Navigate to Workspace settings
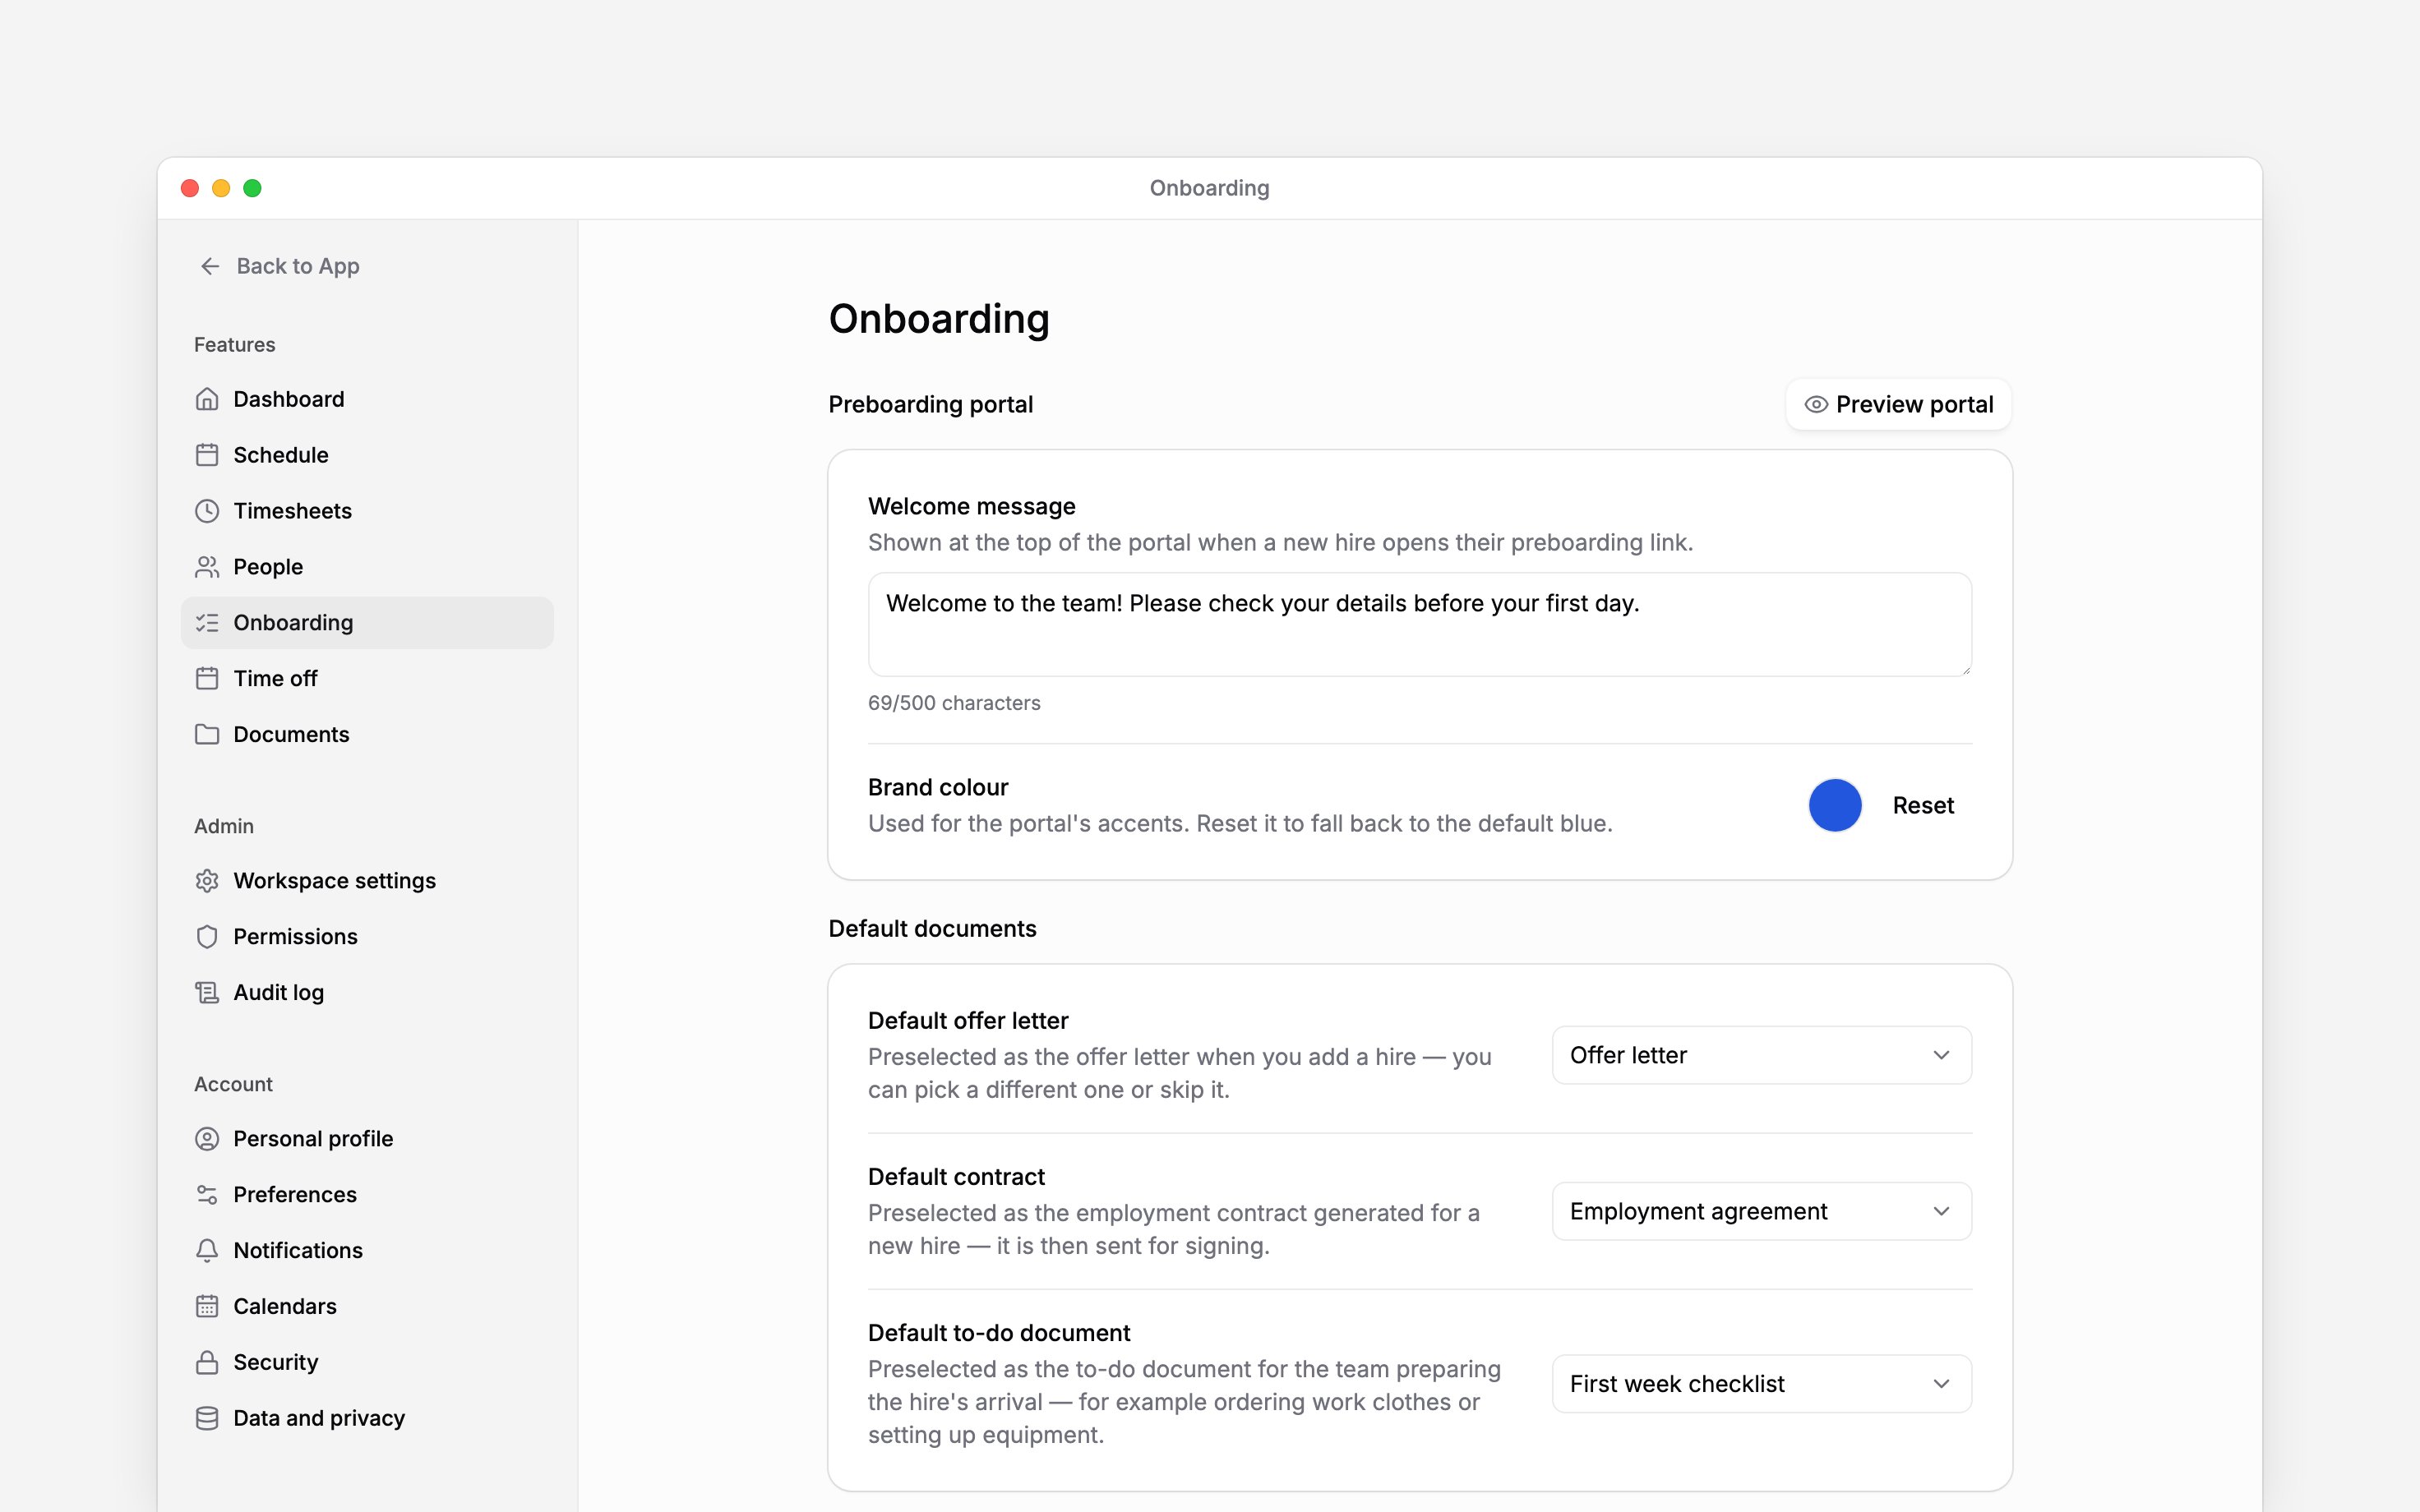Image resolution: width=2420 pixels, height=1512 pixels. coord(367,881)
